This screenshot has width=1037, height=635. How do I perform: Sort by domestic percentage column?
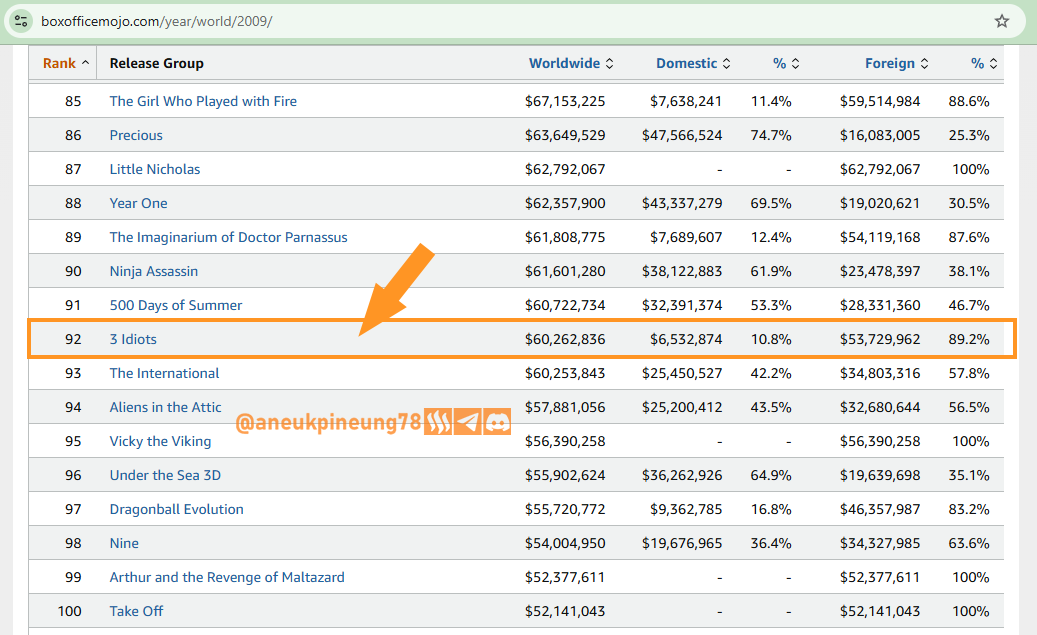point(786,64)
